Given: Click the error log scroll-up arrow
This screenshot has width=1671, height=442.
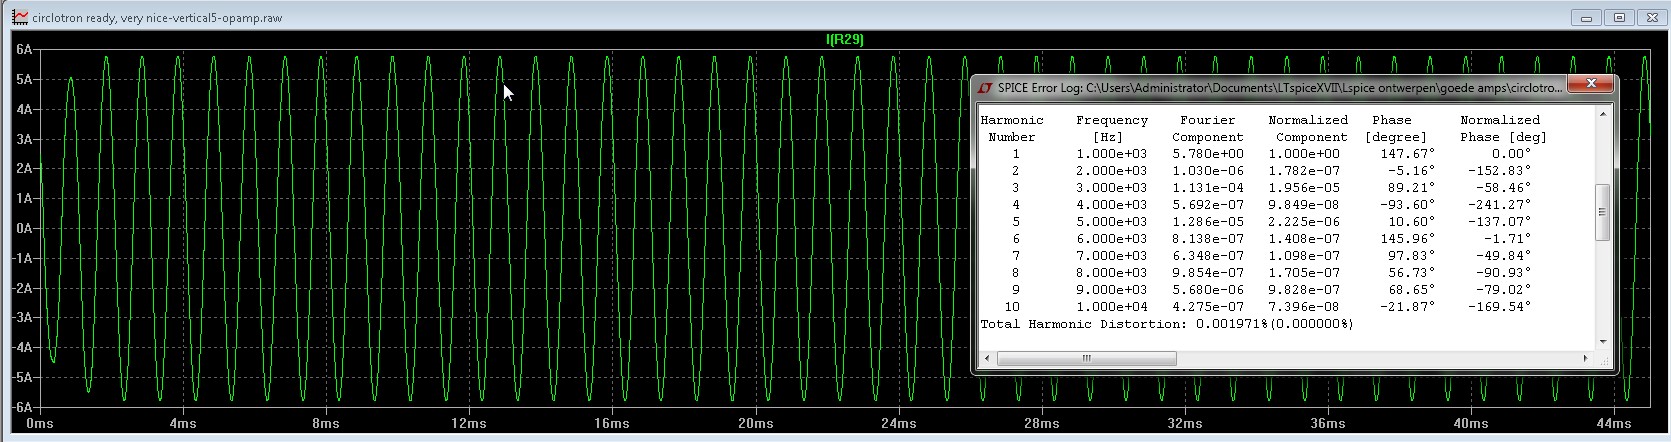Looking at the screenshot, I should (1601, 113).
